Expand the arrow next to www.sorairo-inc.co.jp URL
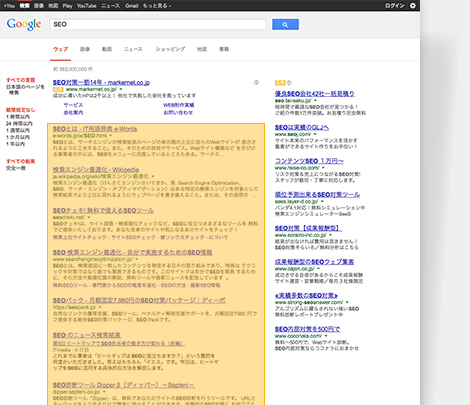The image size is (470, 405). [x=331, y=235]
